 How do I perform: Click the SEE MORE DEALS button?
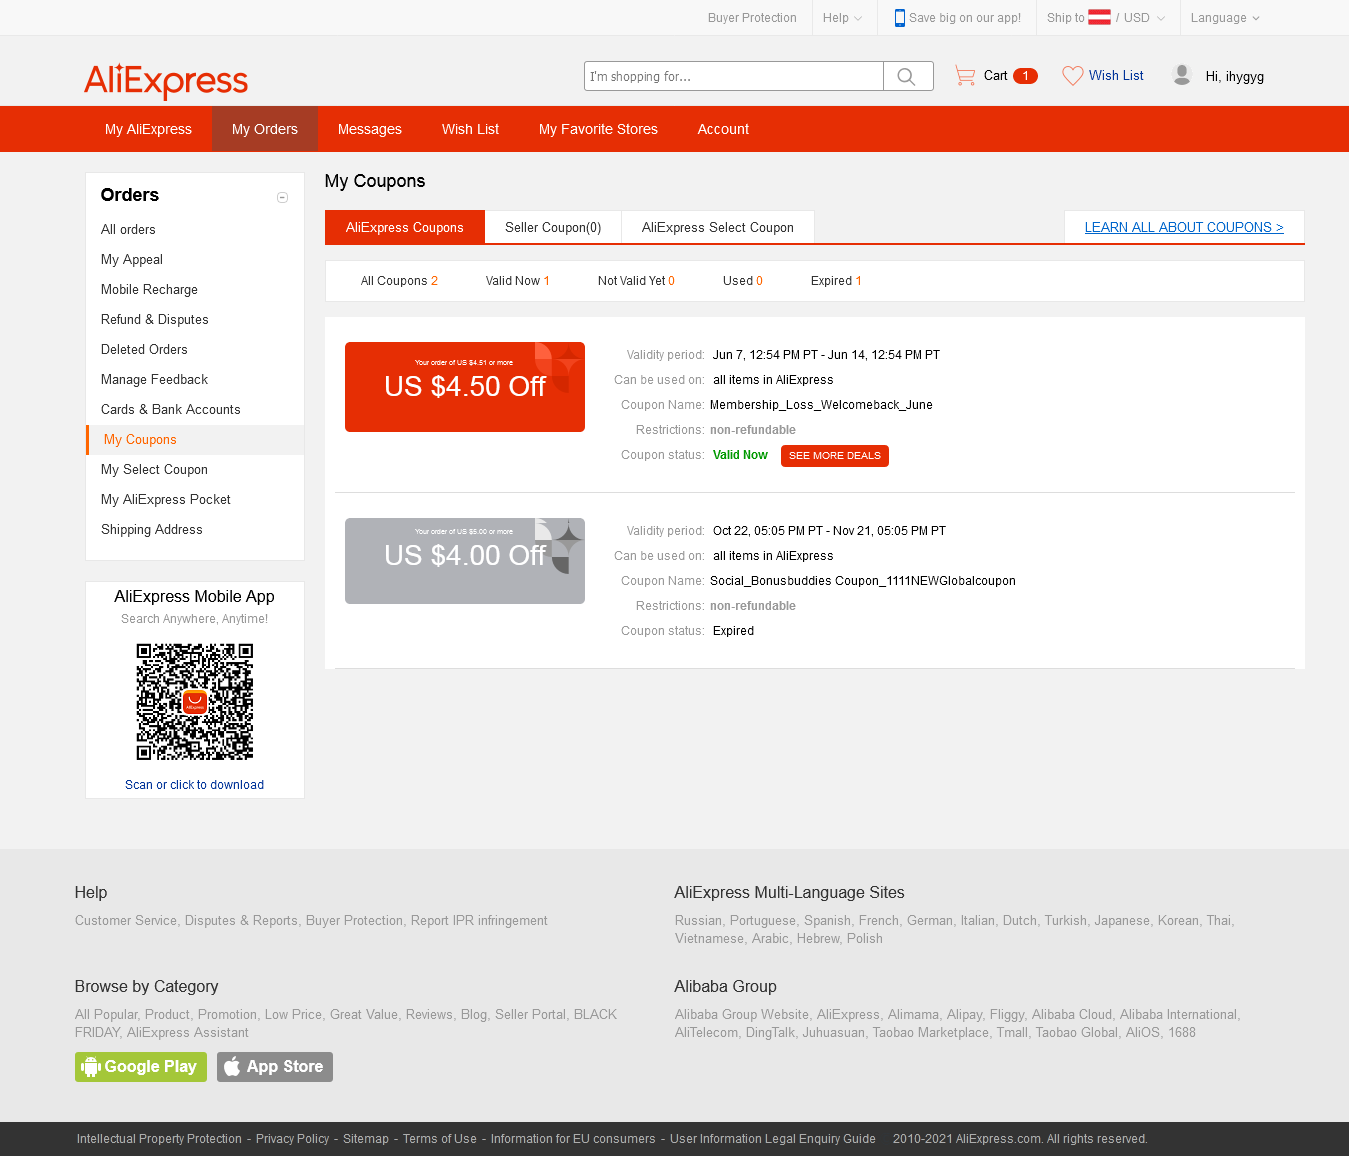(835, 456)
